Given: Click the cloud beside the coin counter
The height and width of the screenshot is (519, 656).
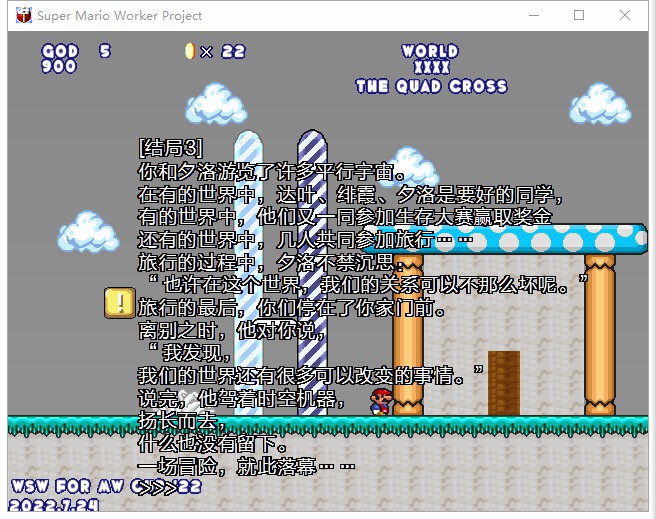Looking at the screenshot, I should pos(216,104).
